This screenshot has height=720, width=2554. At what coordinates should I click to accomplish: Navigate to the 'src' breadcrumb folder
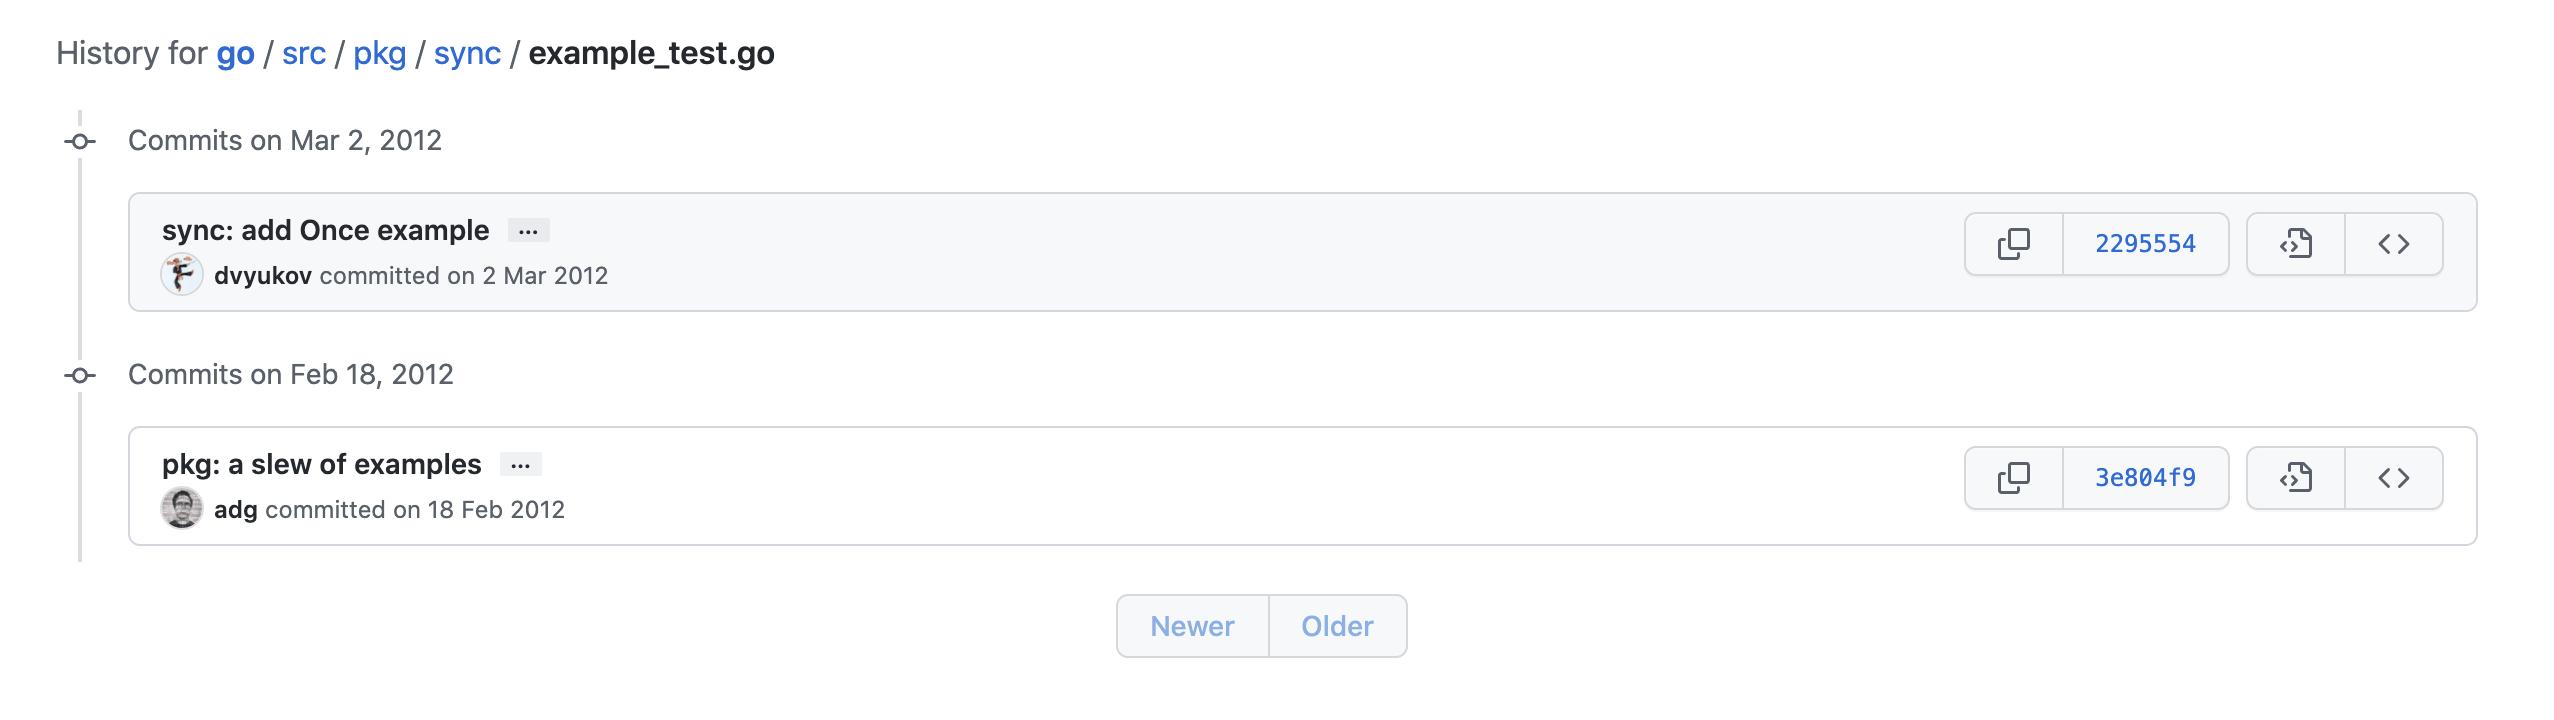click(x=304, y=53)
